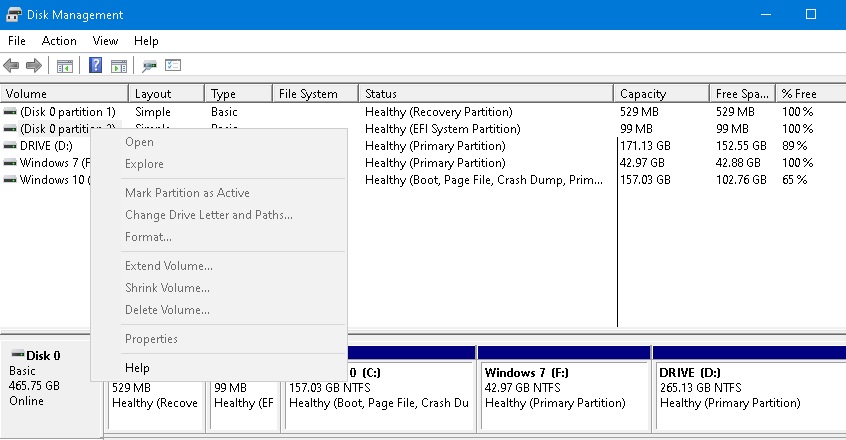
Task: Sort by the % Free column header
Action: click(x=810, y=94)
